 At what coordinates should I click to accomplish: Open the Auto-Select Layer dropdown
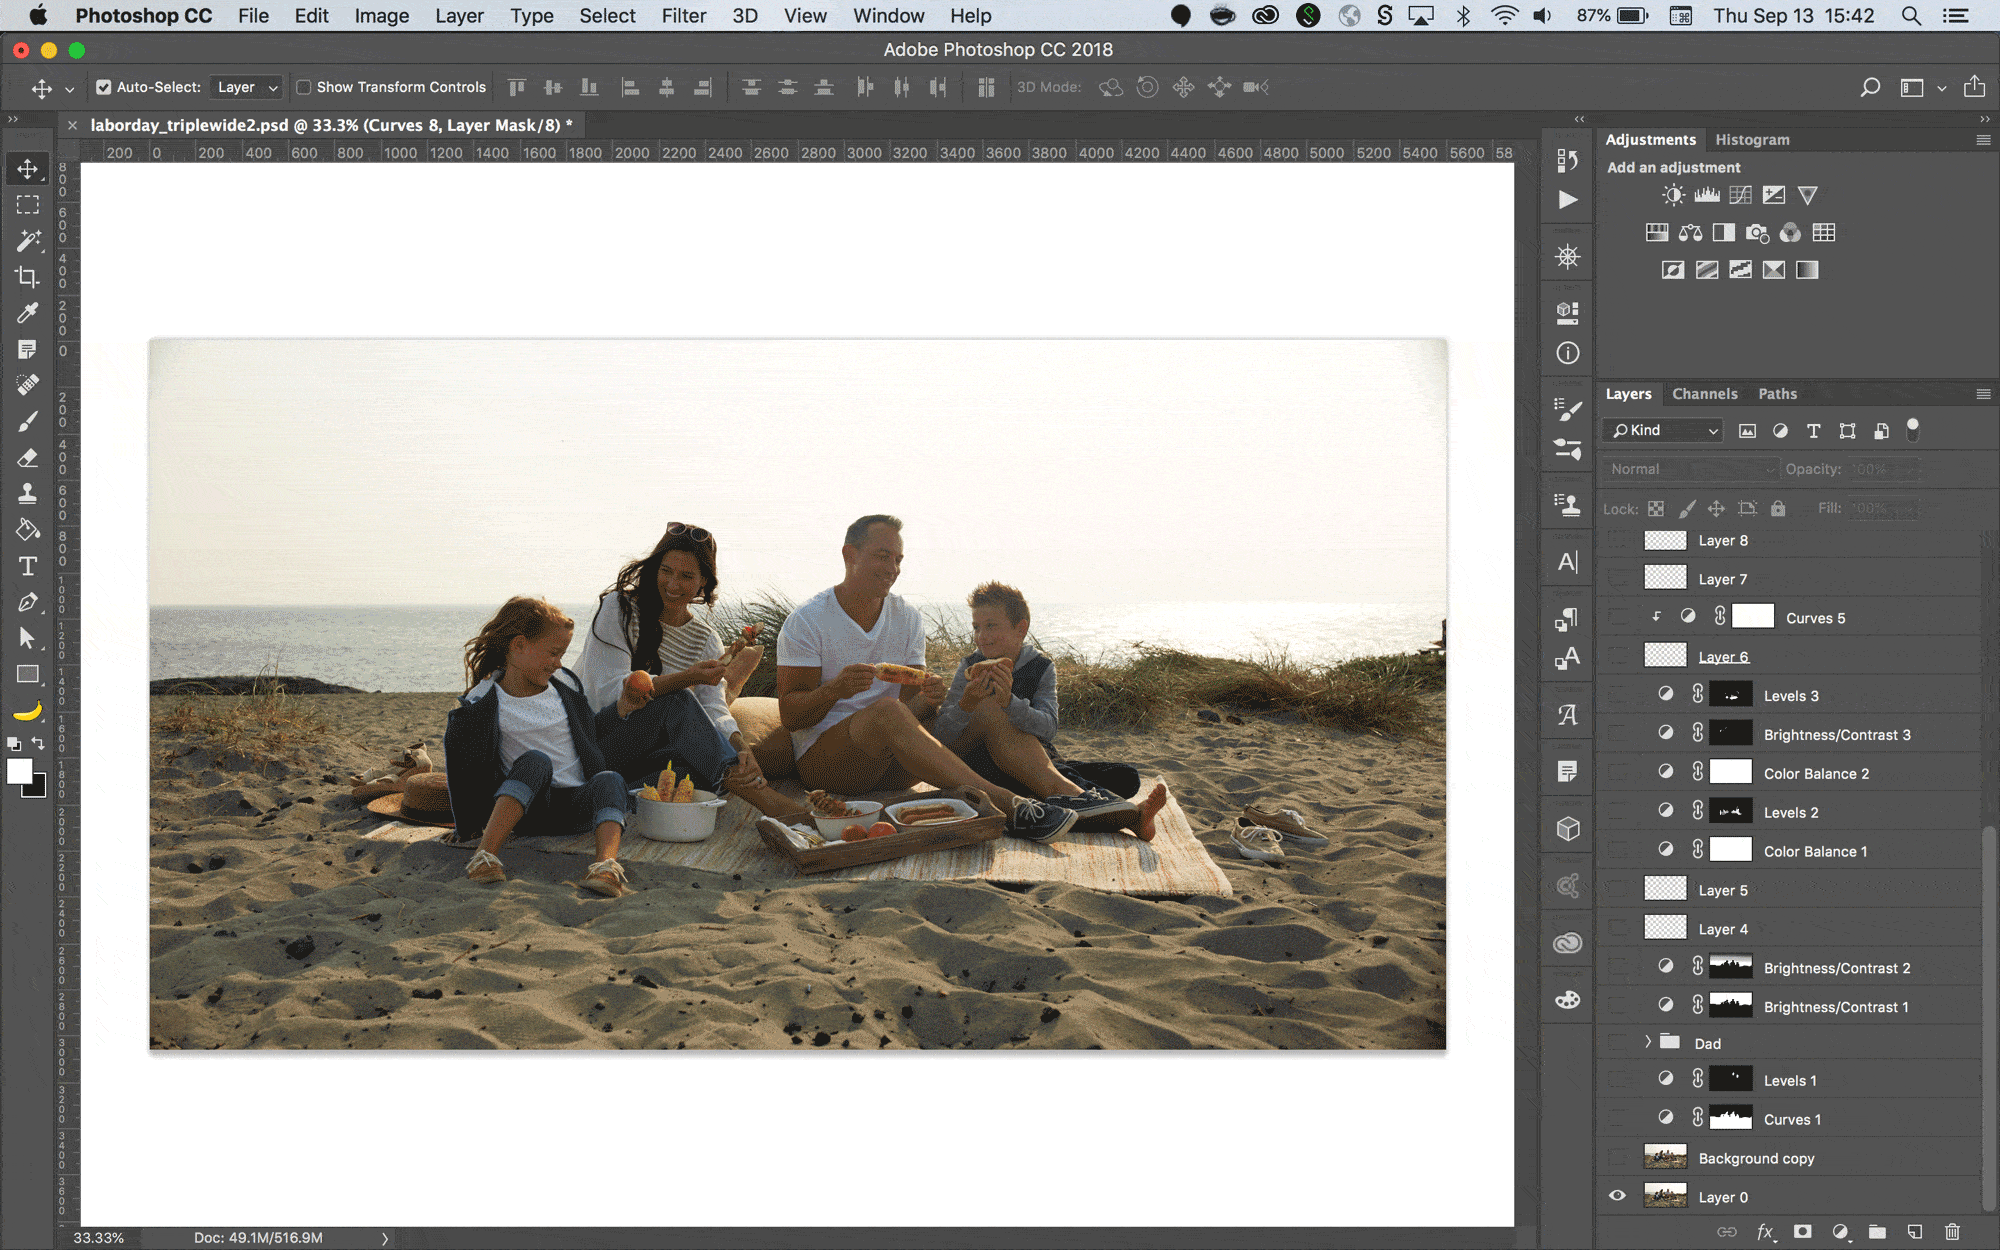click(x=247, y=87)
